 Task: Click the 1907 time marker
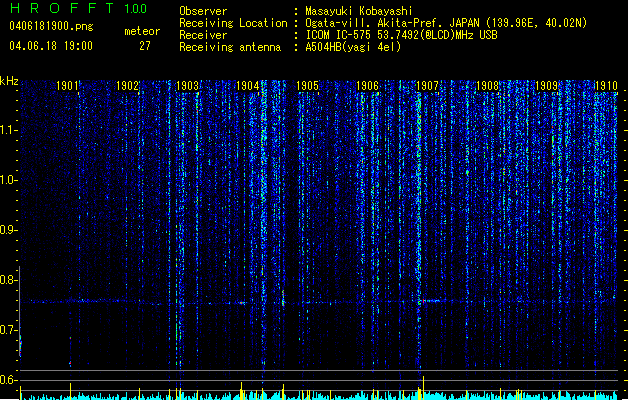click(x=427, y=86)
